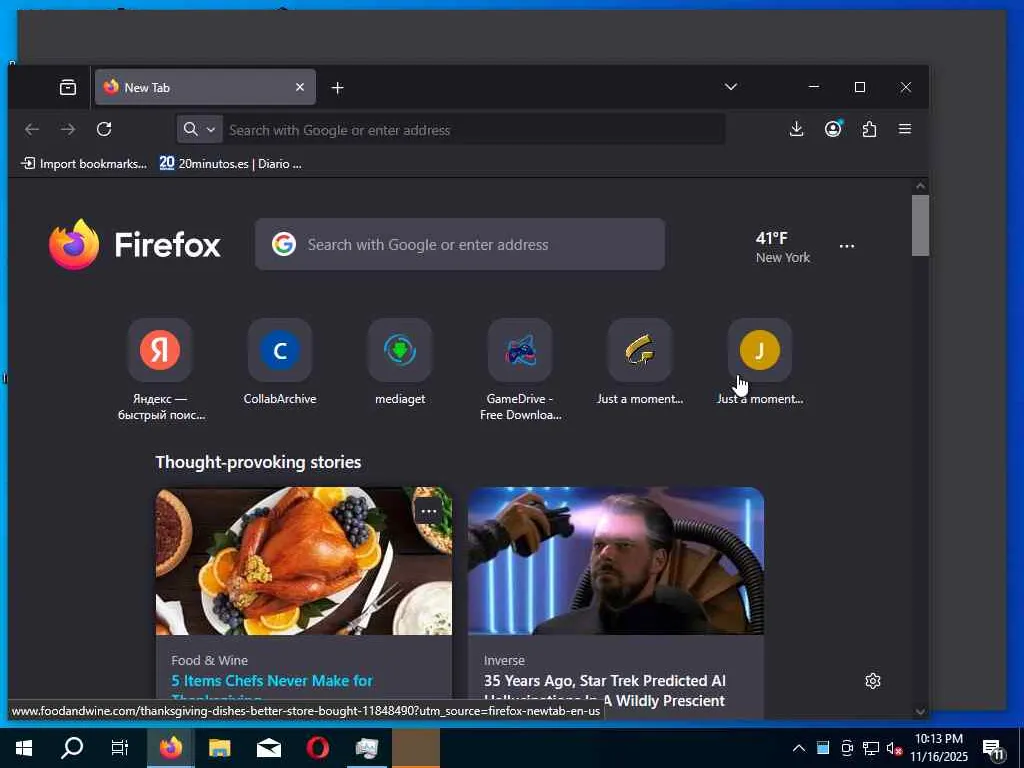Image resolution: width=1024 pixels, height=768 pixels.
Task: Click the Food & Wine source label
Action: tap(209, 660)
